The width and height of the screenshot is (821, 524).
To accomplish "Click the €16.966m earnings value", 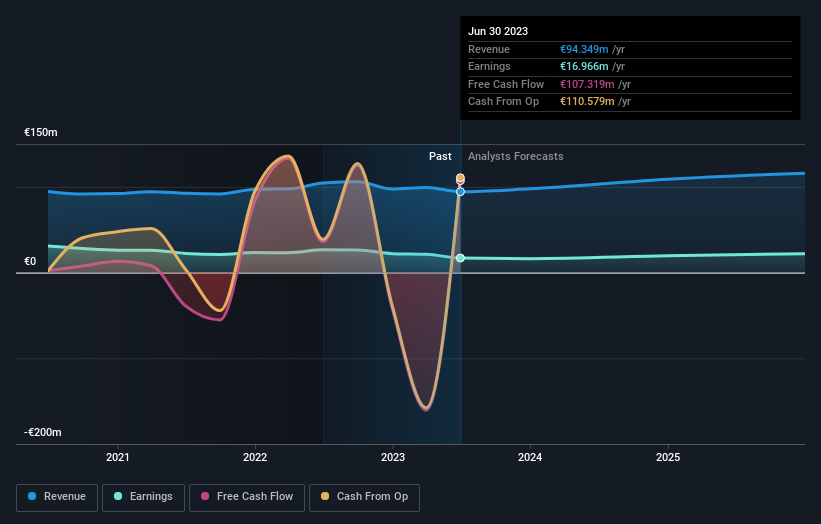I will pos(584,66).
